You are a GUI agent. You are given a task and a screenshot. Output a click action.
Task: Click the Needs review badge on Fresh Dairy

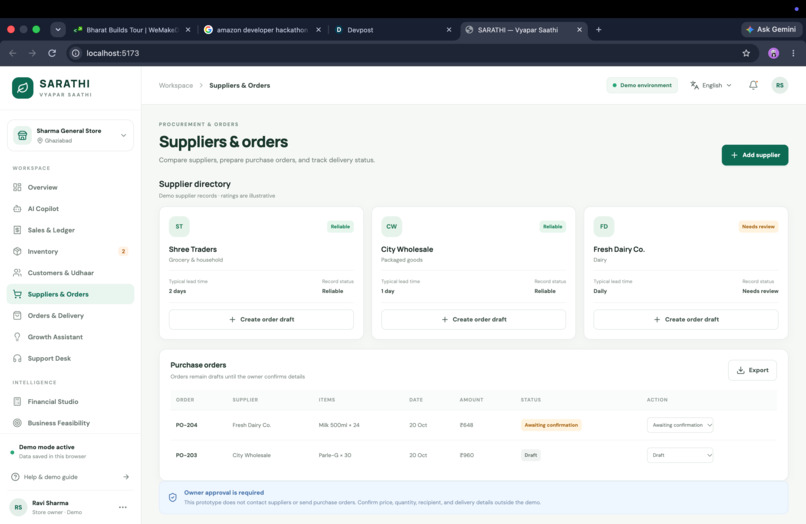(x=758, y=226)
